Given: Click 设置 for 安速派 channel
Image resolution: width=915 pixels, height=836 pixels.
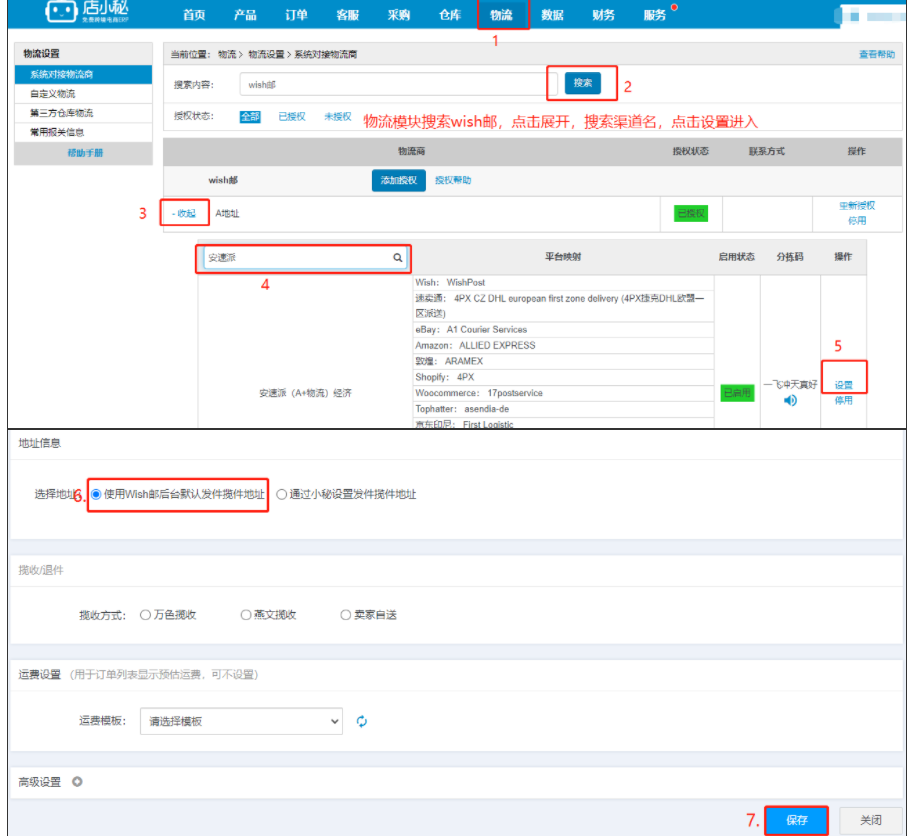Looking at the screenshot, I should point(843,385).
